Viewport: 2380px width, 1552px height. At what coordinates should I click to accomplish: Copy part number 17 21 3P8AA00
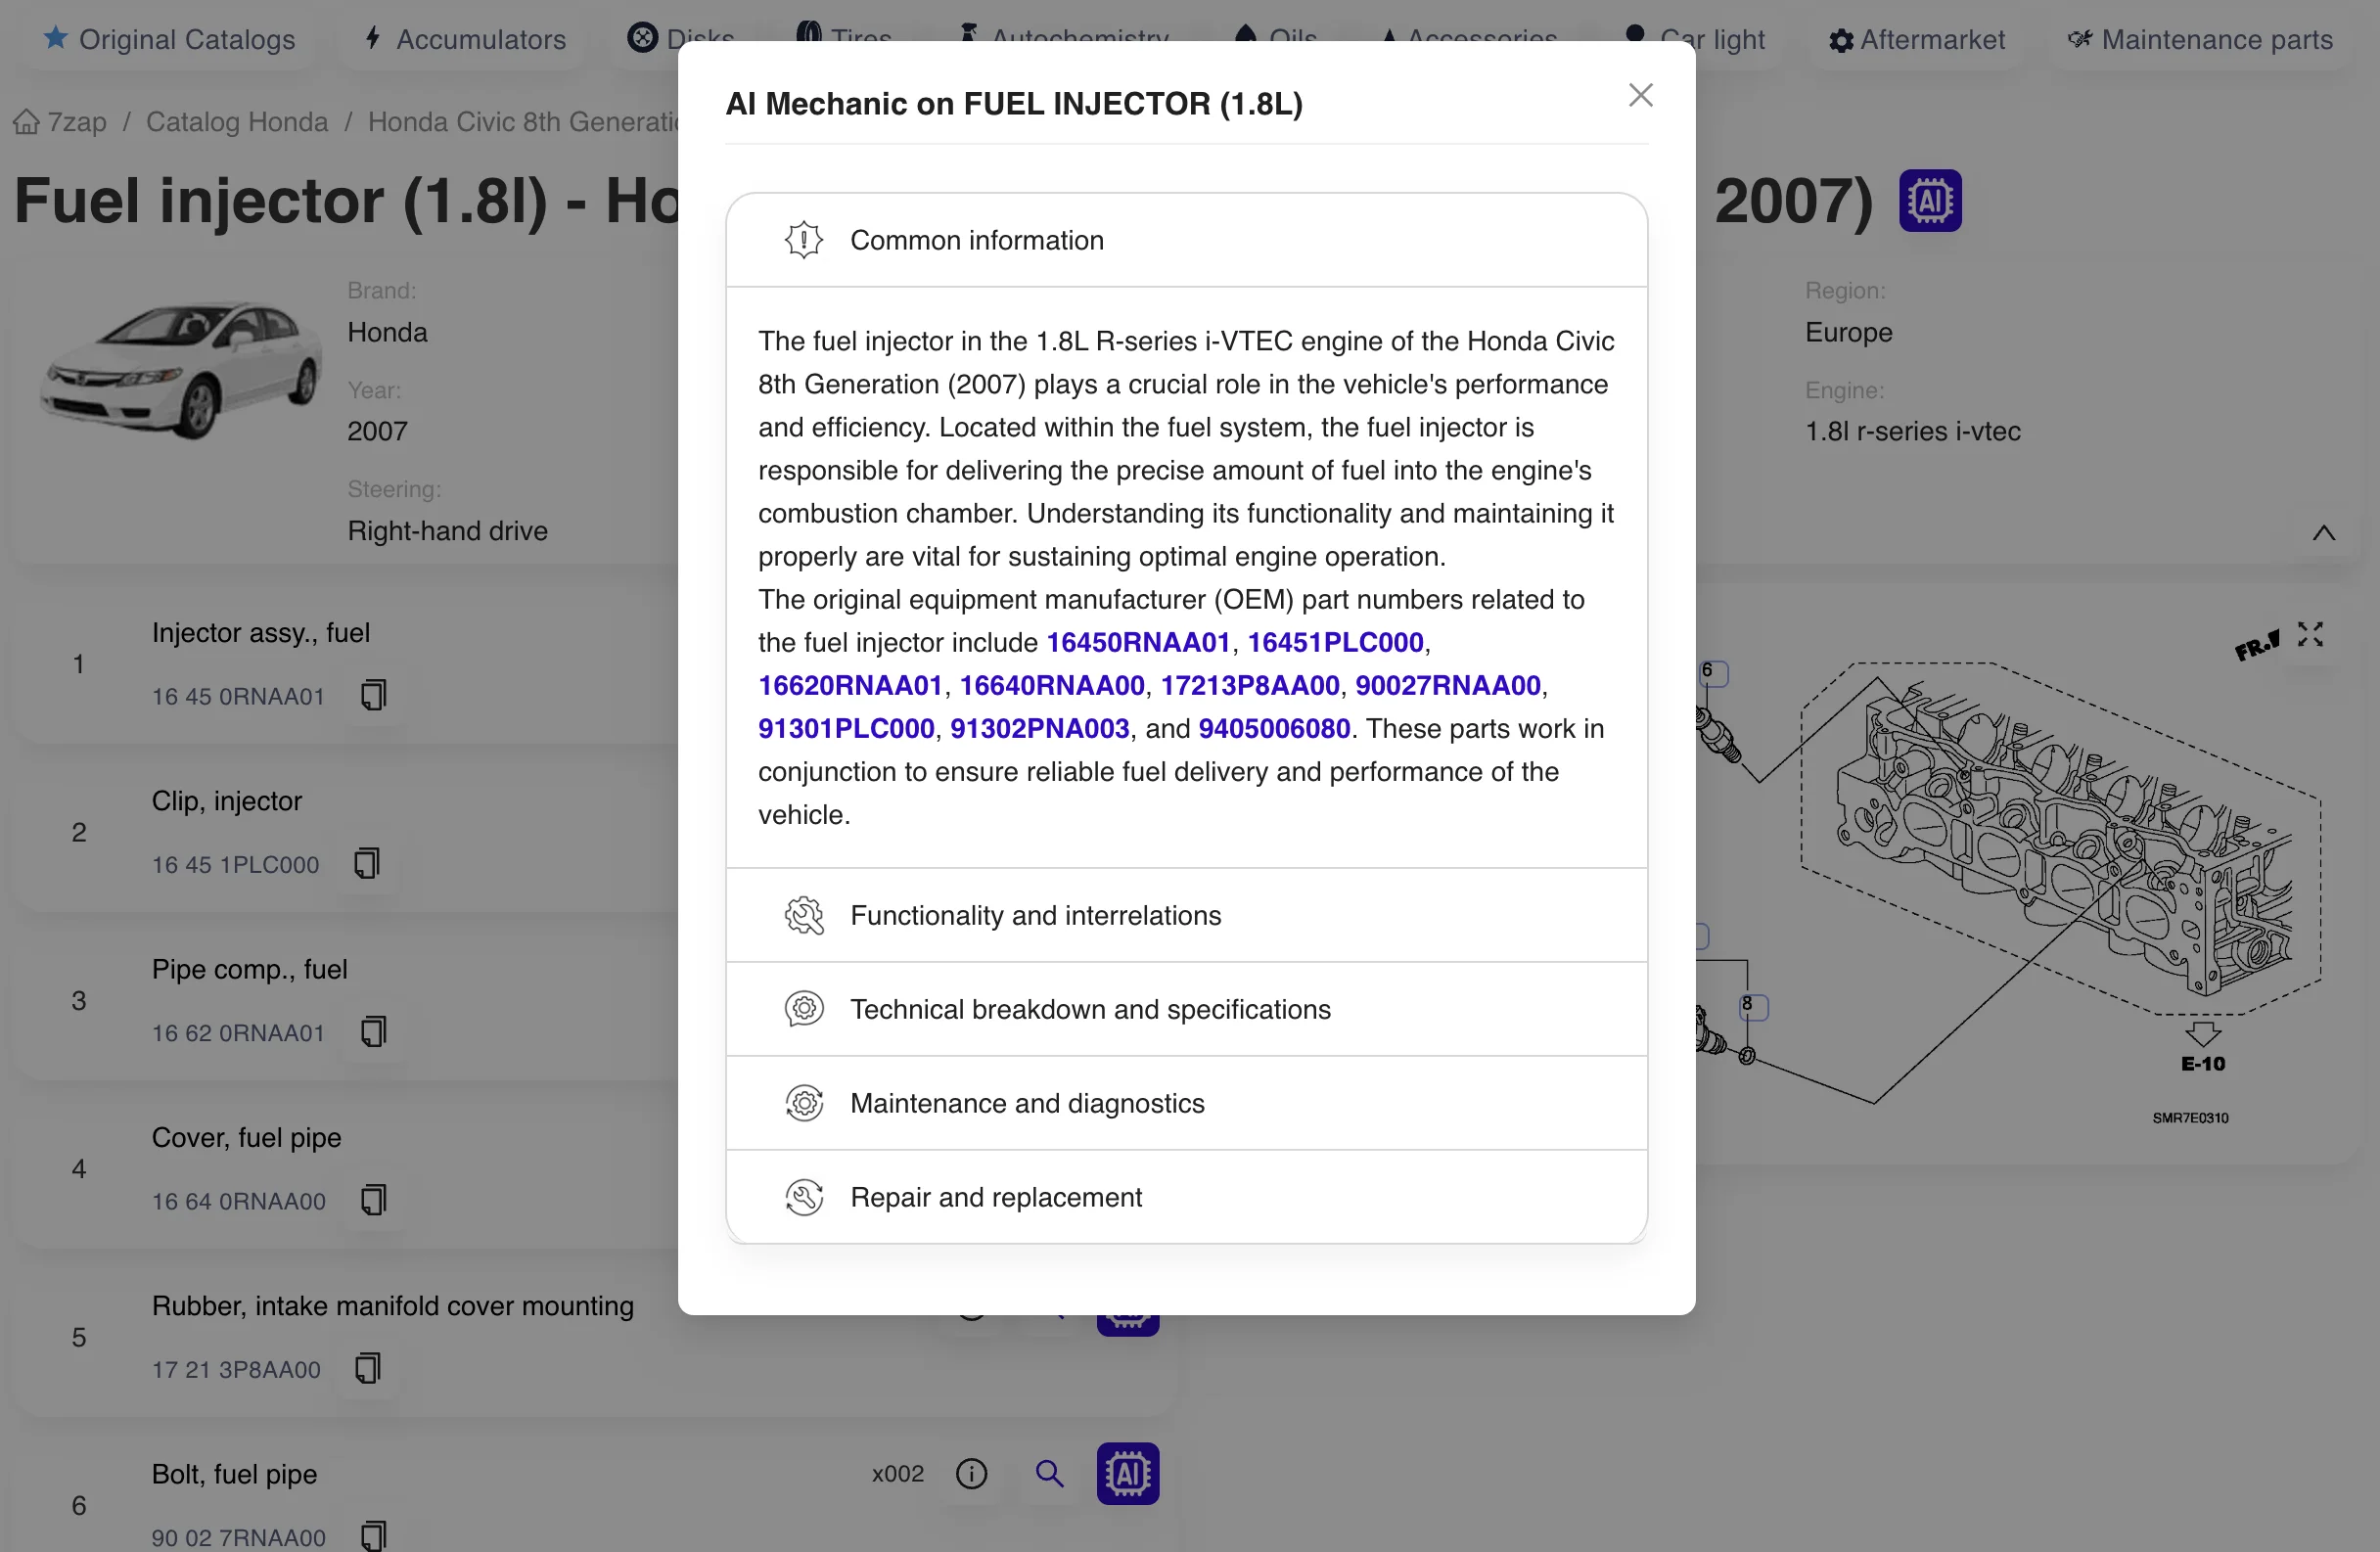[x=368, y=1368]
